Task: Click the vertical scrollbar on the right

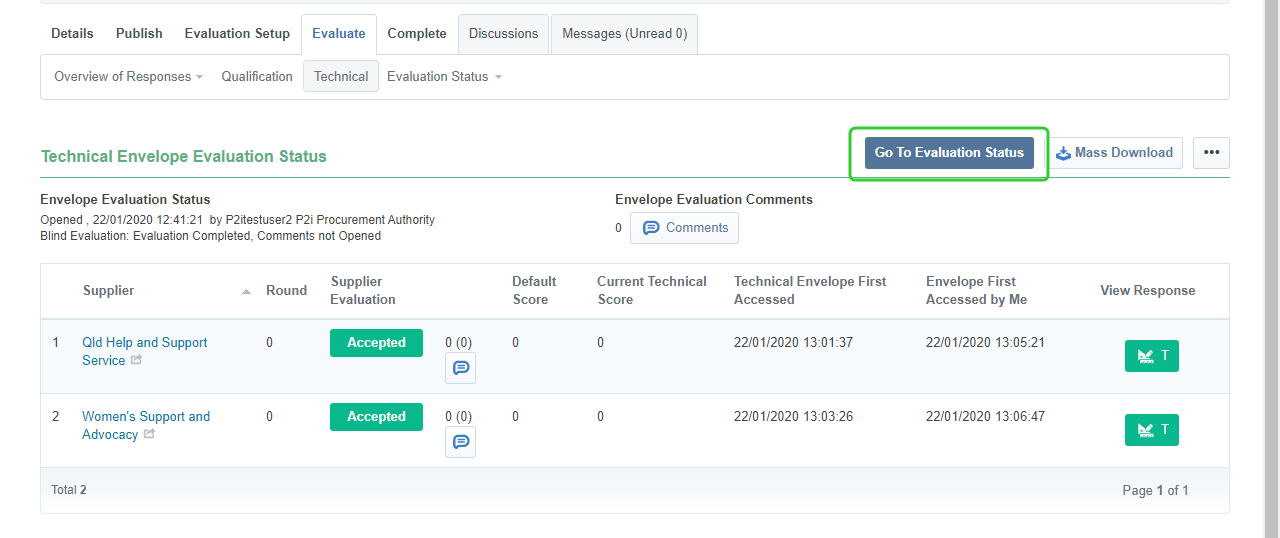Action: tap(1271, 269)
